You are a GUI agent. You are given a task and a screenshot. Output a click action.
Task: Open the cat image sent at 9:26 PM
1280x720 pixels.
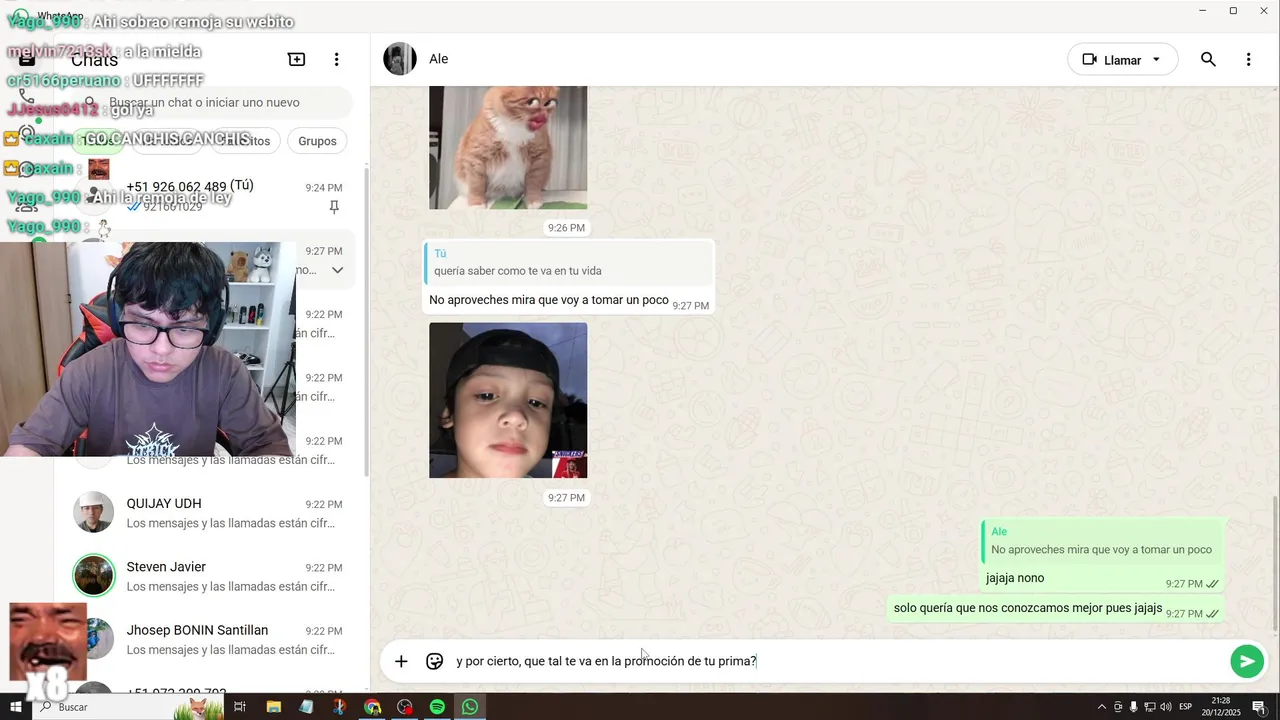pos(508,147)
